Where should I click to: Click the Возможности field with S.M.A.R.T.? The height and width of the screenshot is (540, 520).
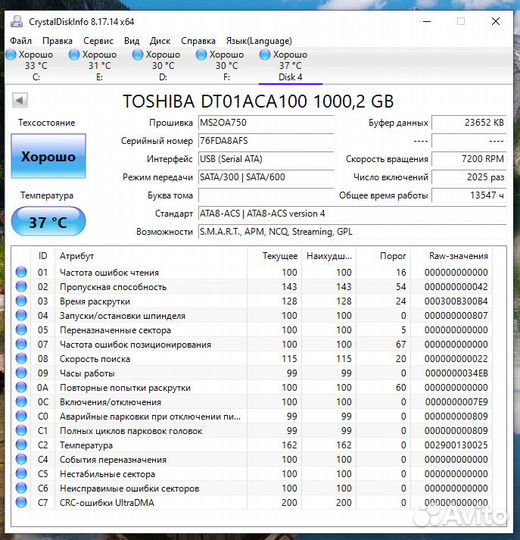tap(352, 232)
